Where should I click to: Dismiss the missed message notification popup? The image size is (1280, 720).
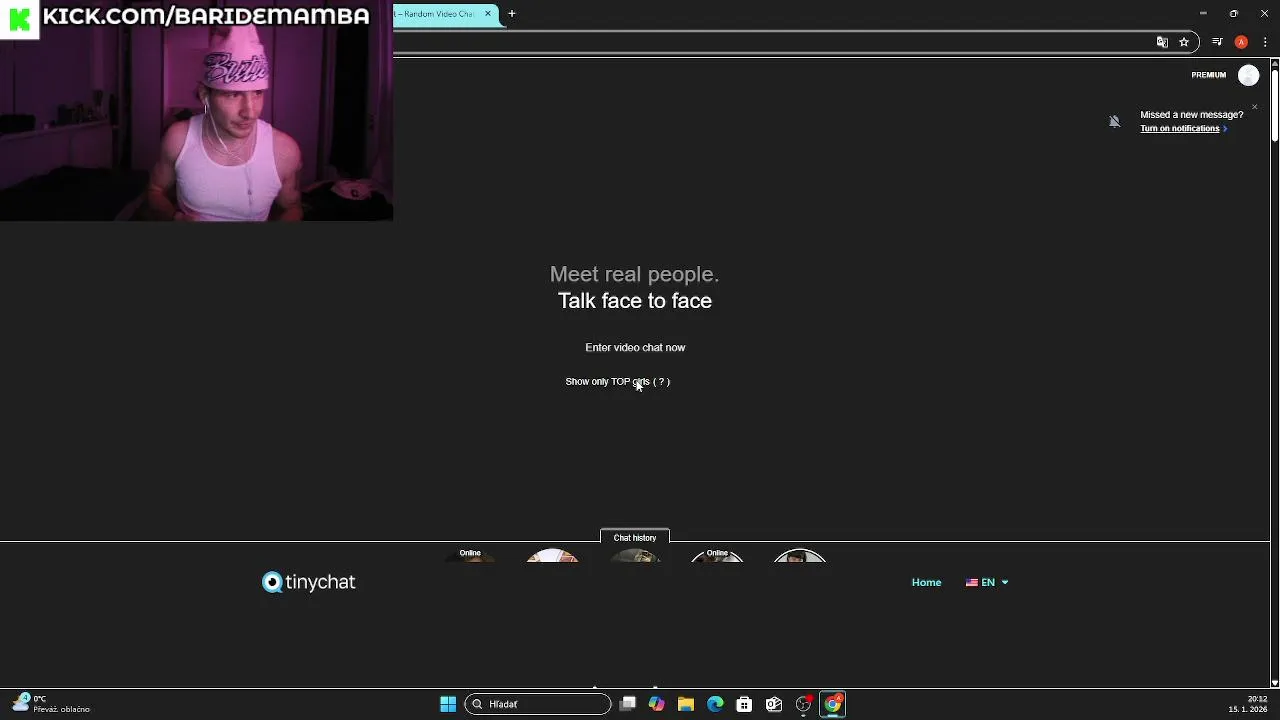pyautogui.click(x=1255, y=107)
